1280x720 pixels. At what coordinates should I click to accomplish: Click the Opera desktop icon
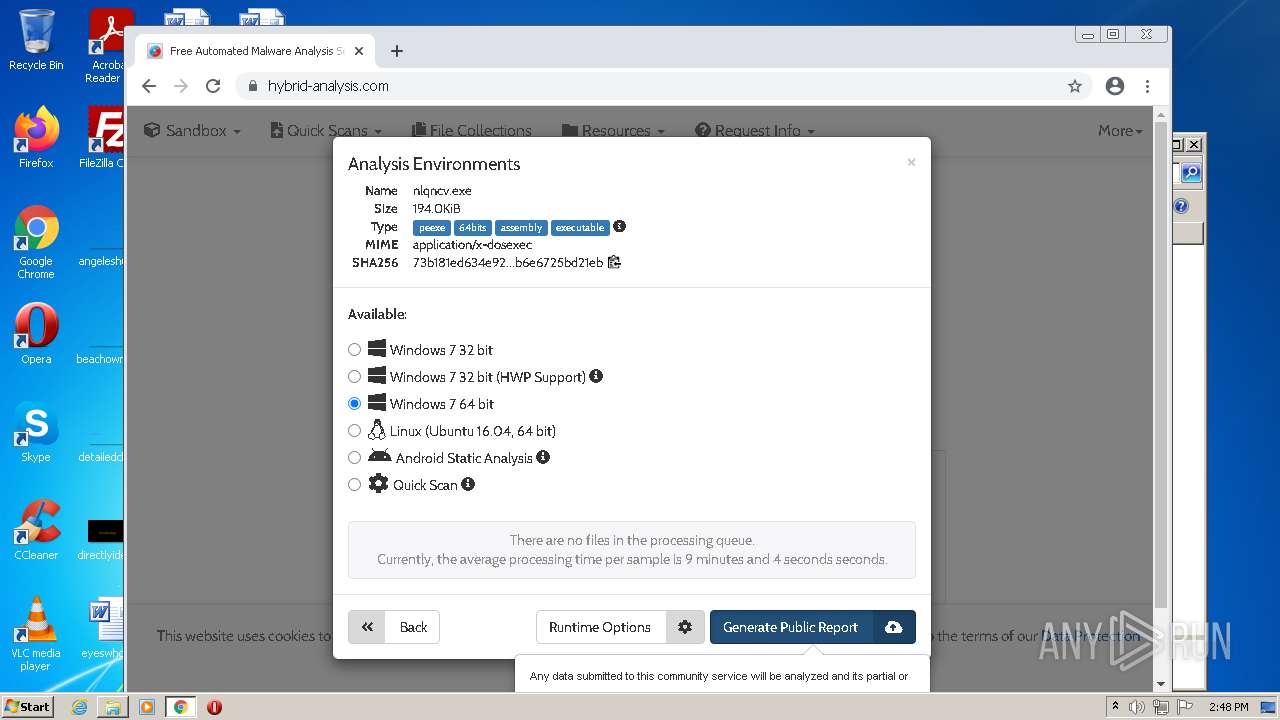[x=36, y=334]
